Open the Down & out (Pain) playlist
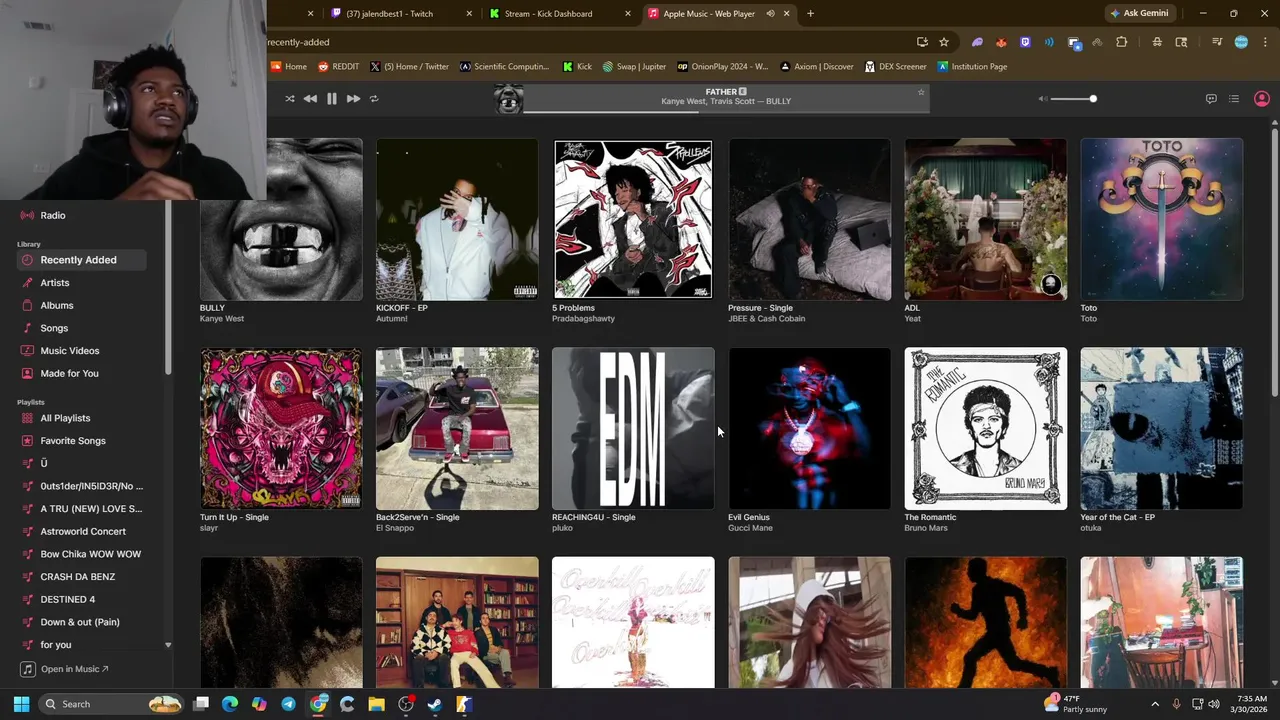This screenshot has height=720, width=1280. coord(80,622)
